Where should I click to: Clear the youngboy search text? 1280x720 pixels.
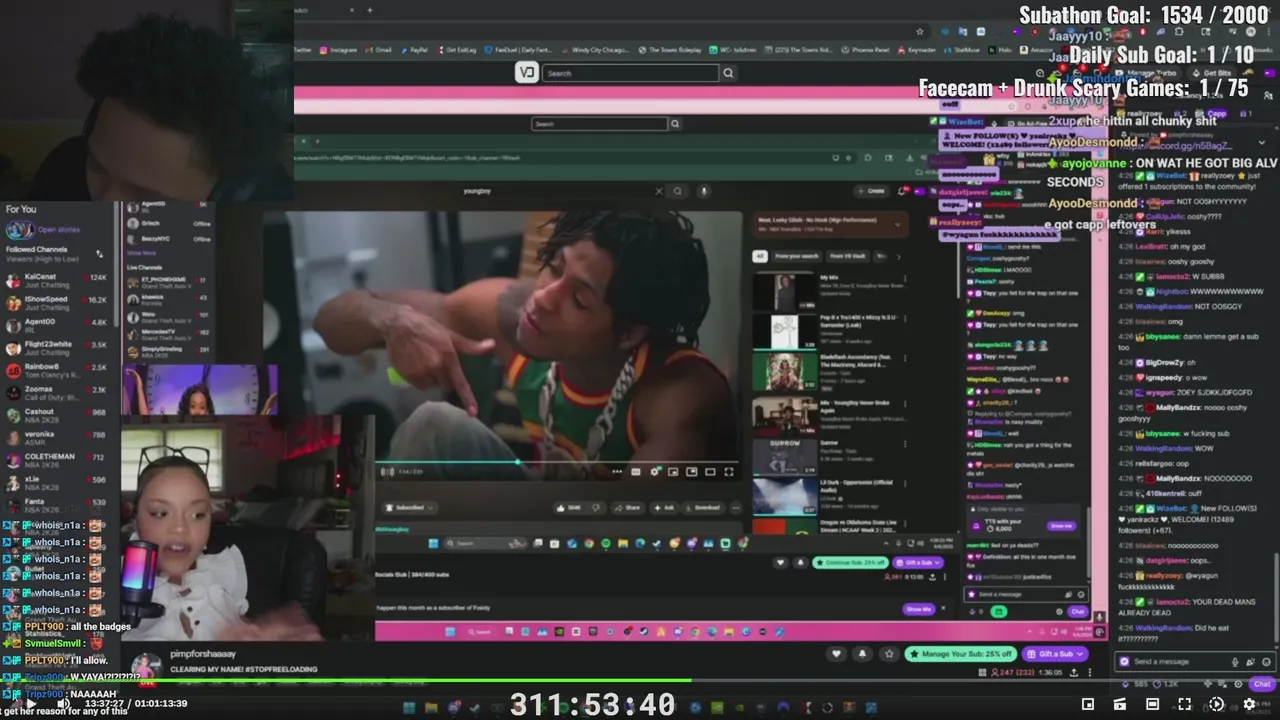[x=658, y=191]
